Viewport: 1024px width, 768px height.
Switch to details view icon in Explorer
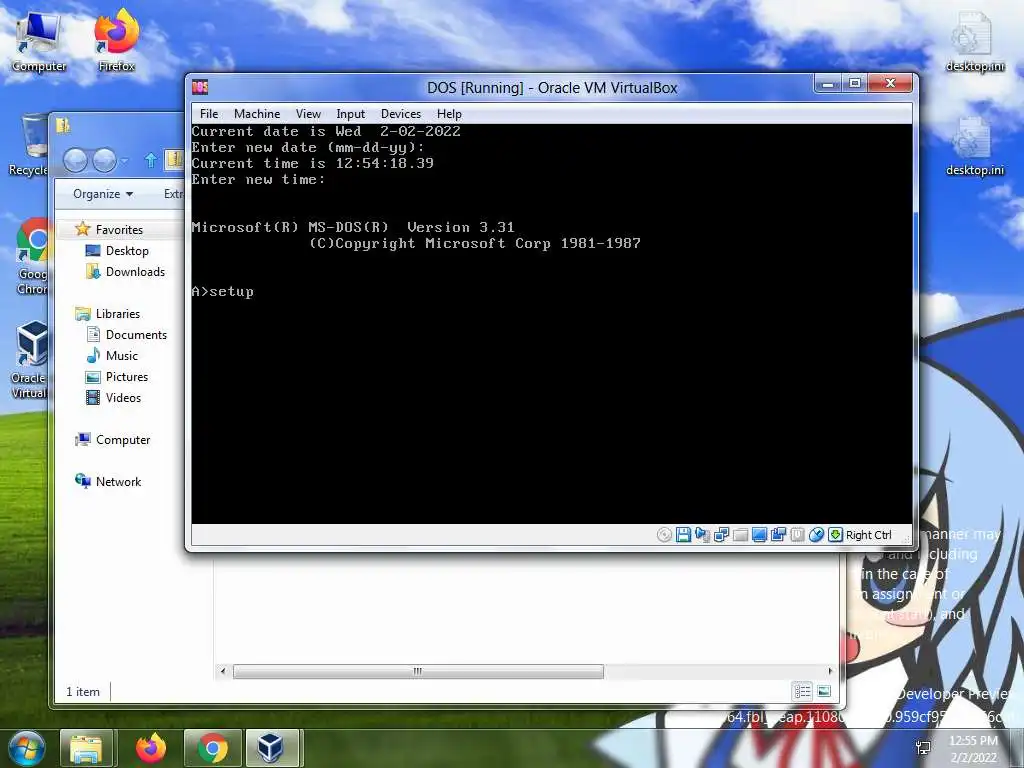point(803,691)
